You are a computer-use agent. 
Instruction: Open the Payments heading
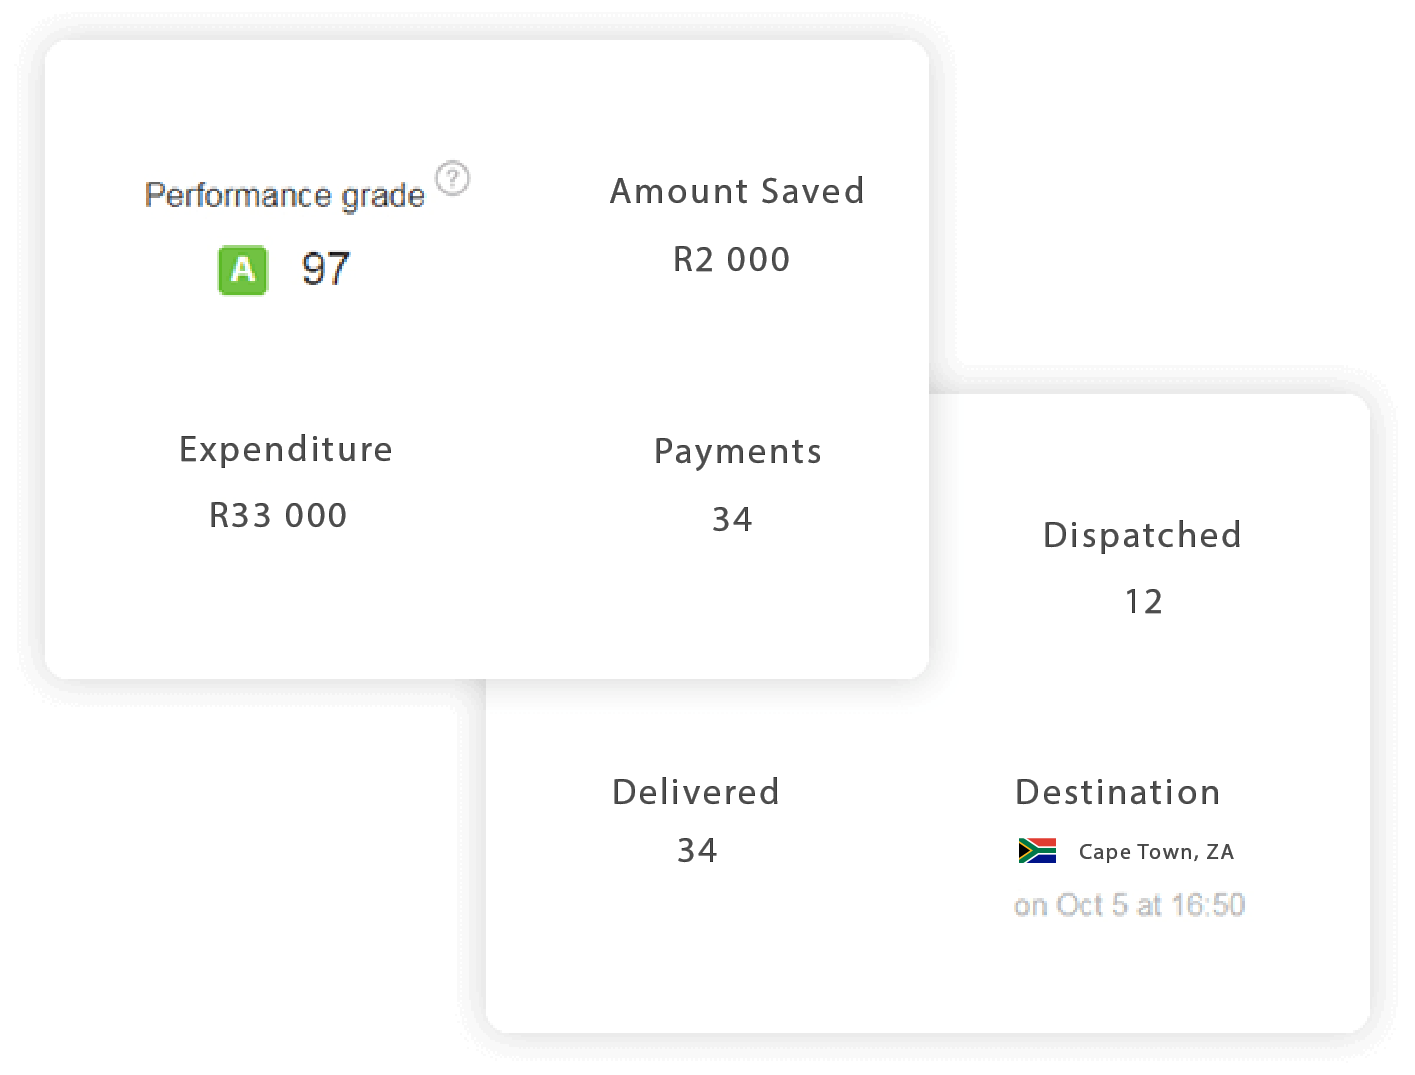(x=738, y=452)
